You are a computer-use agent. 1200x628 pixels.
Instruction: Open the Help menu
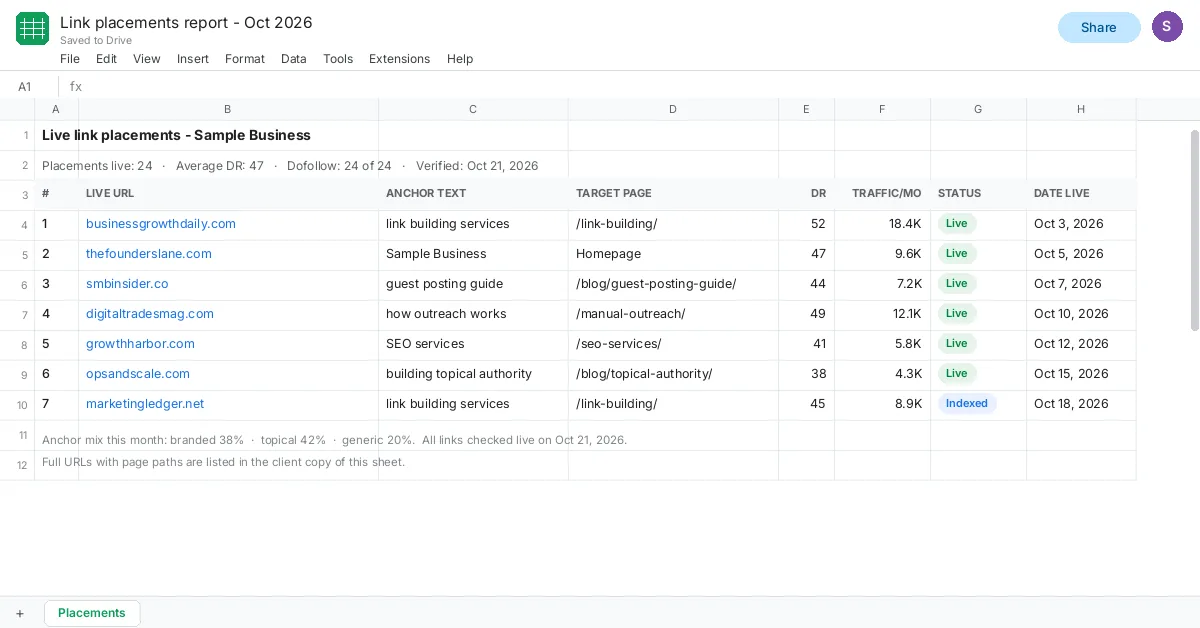(460, 59)
